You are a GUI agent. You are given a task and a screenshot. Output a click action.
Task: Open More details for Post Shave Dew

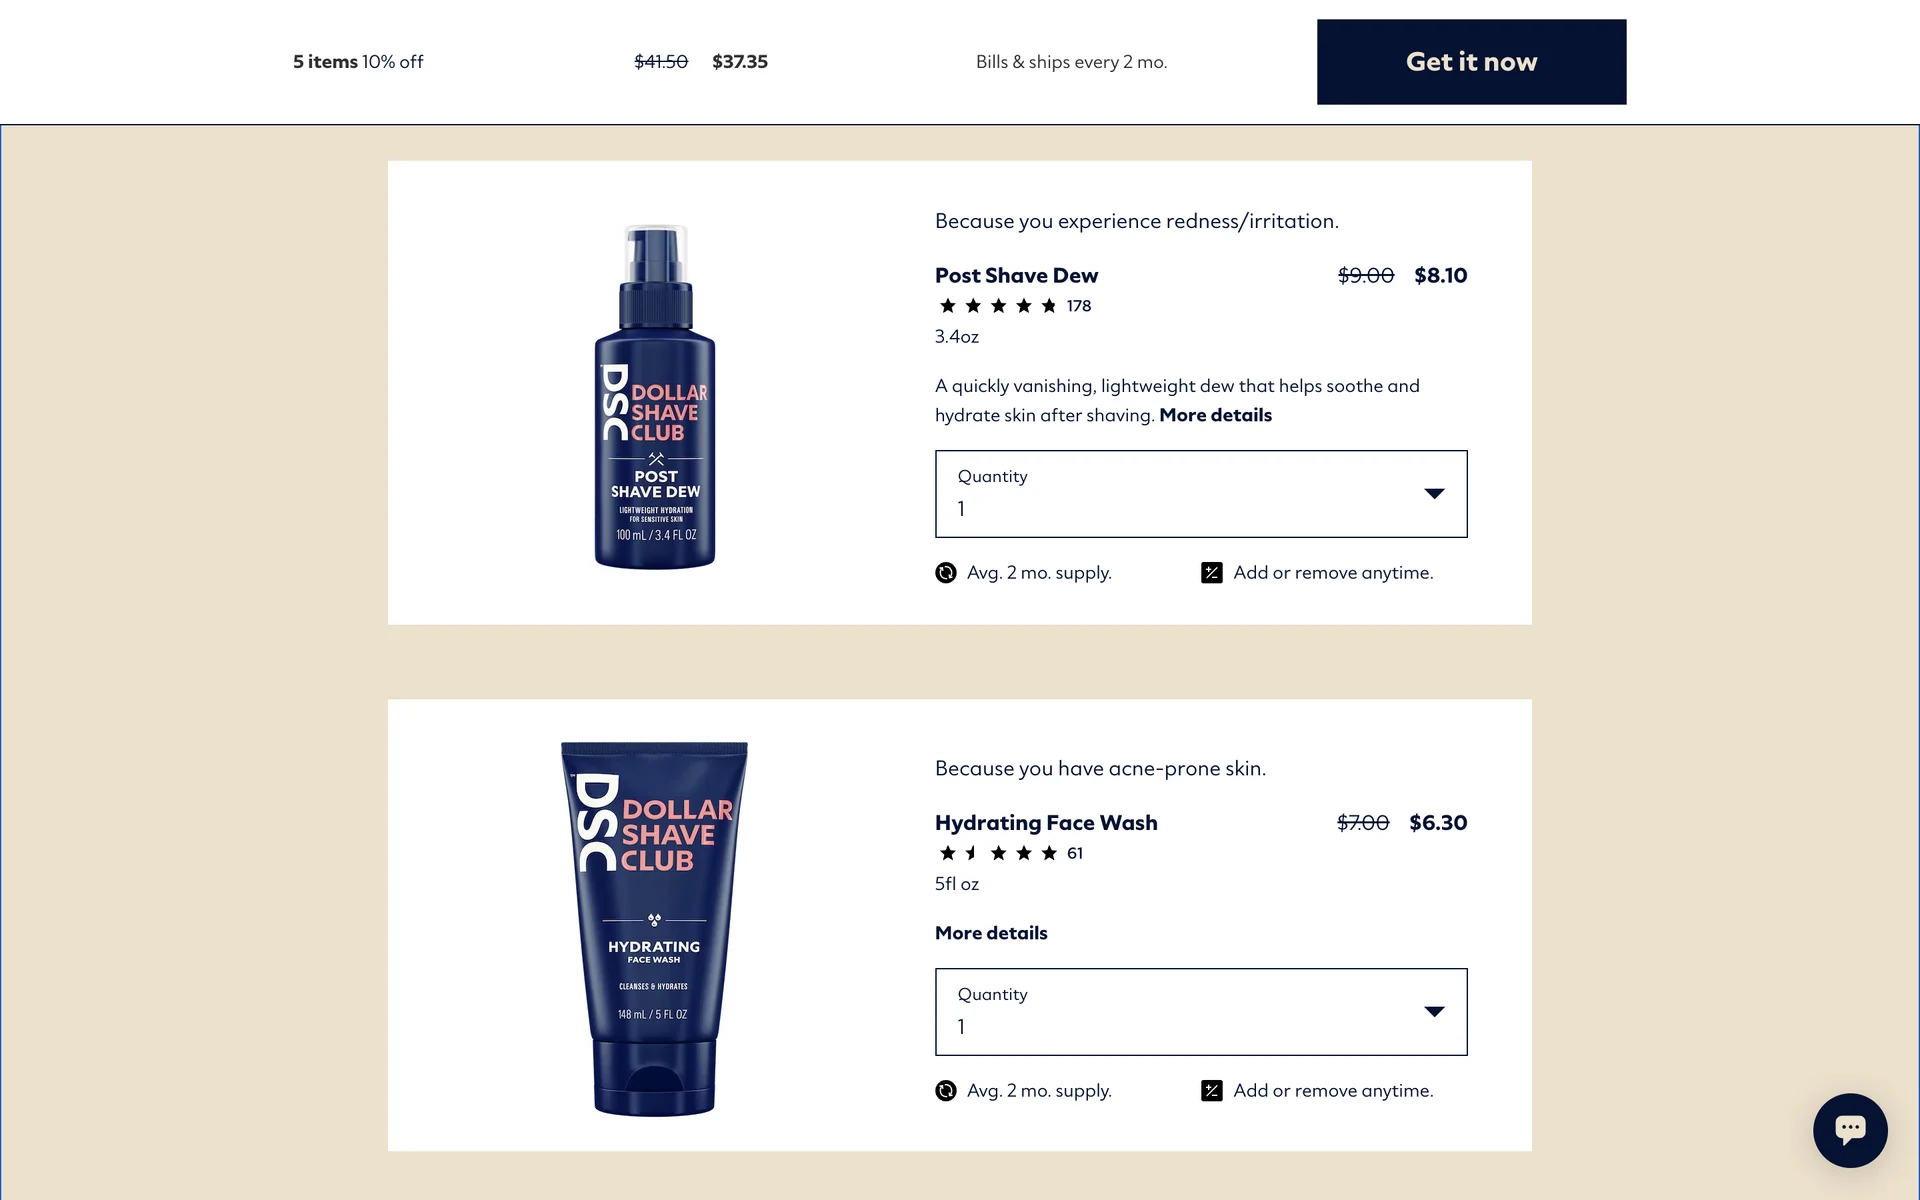click(1215, 415)
